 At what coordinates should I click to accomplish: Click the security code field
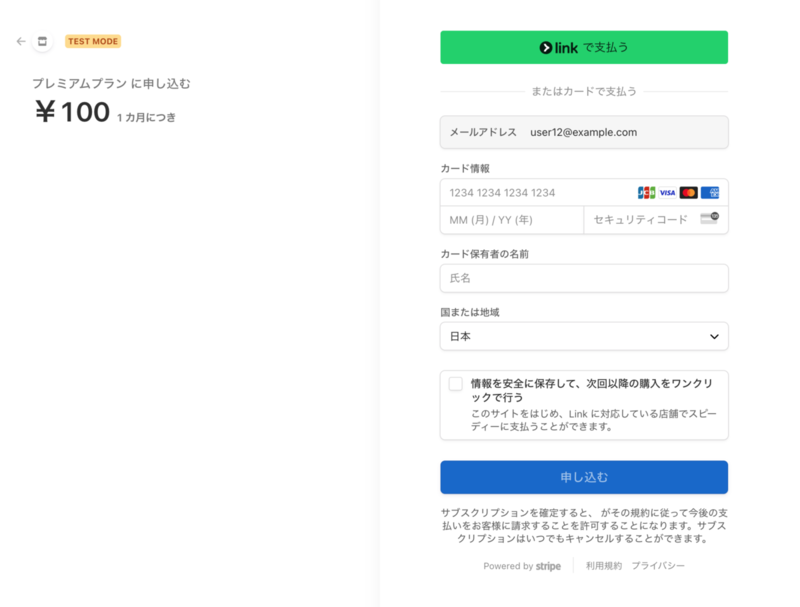pos(656,220)
